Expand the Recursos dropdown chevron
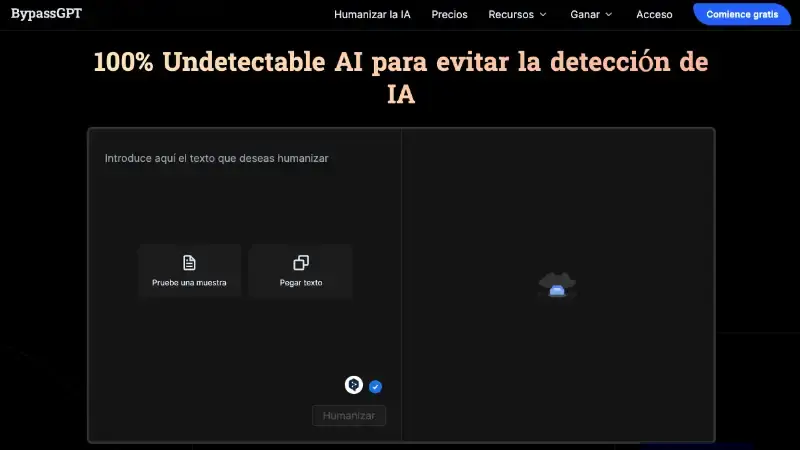The image size is (800, 450). point(543,14)
